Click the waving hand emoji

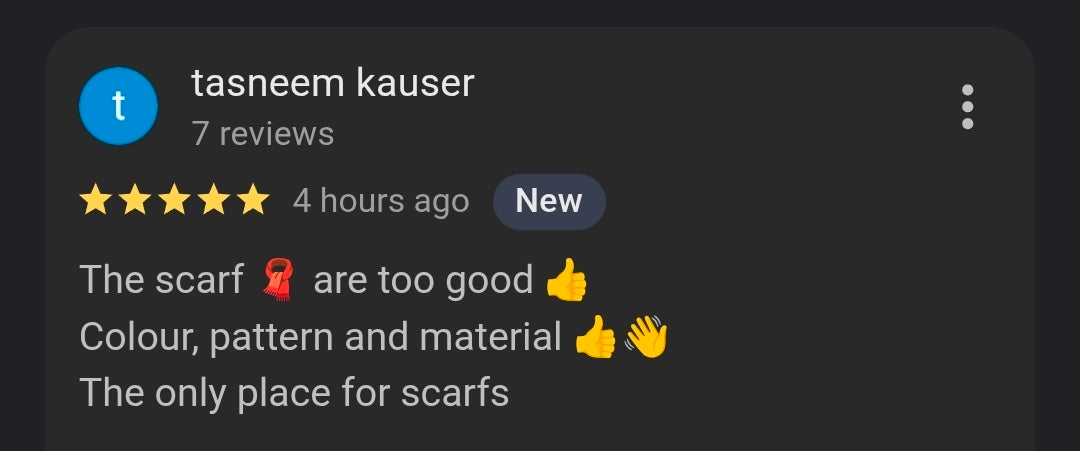coord(646,337)
